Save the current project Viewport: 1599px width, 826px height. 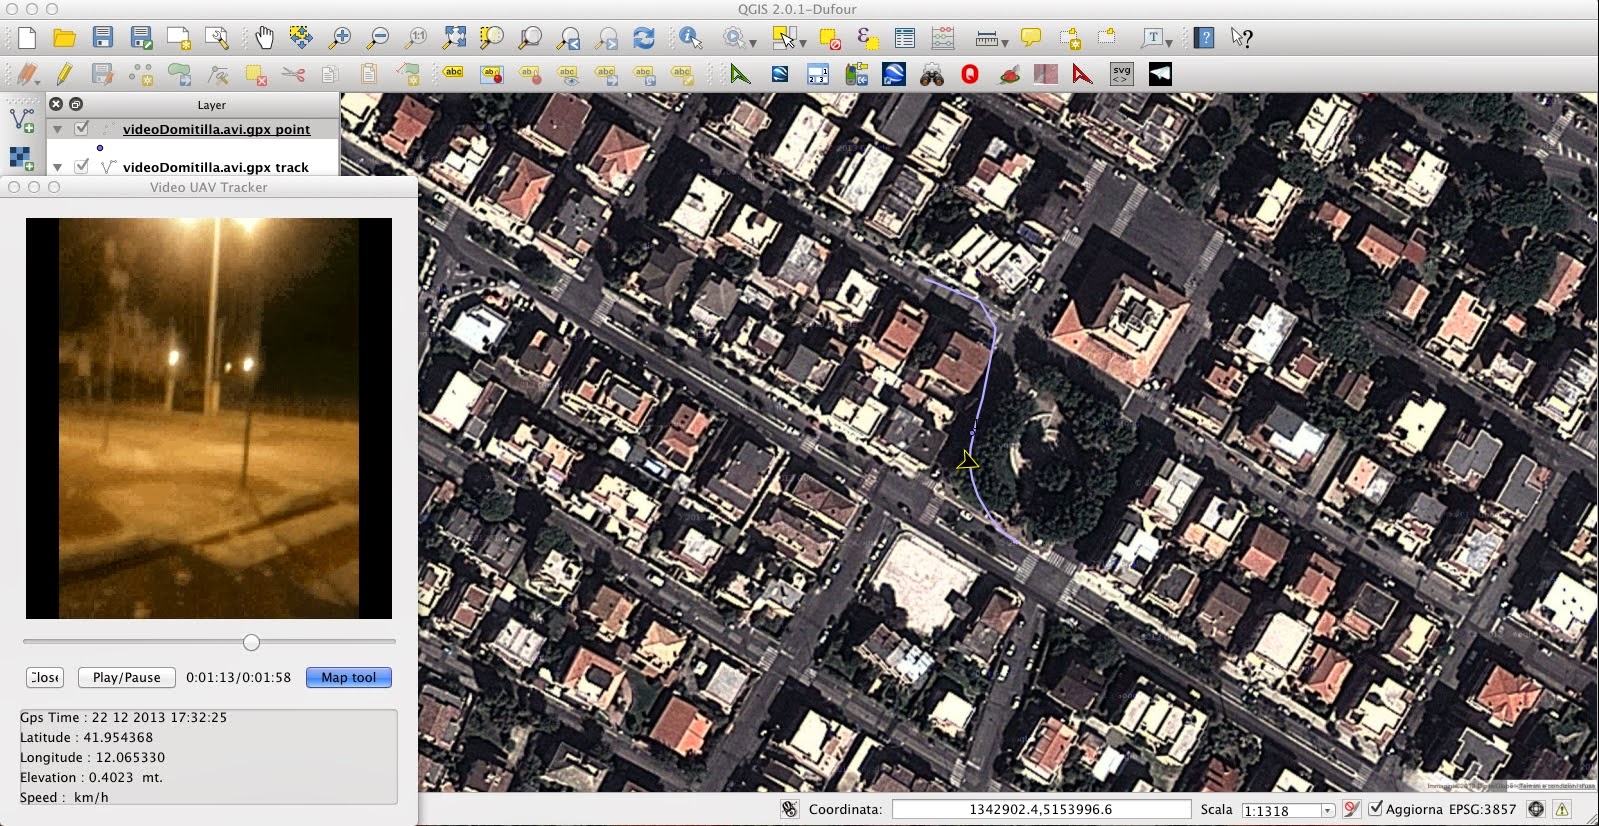tap(102, 38)
